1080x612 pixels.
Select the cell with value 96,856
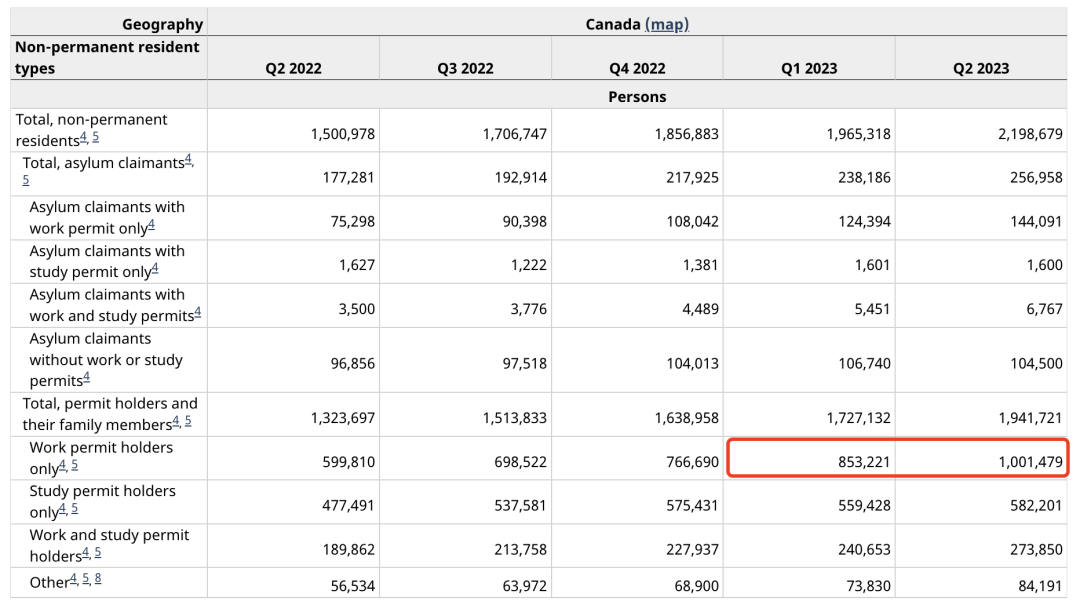(x=293, y=360)
